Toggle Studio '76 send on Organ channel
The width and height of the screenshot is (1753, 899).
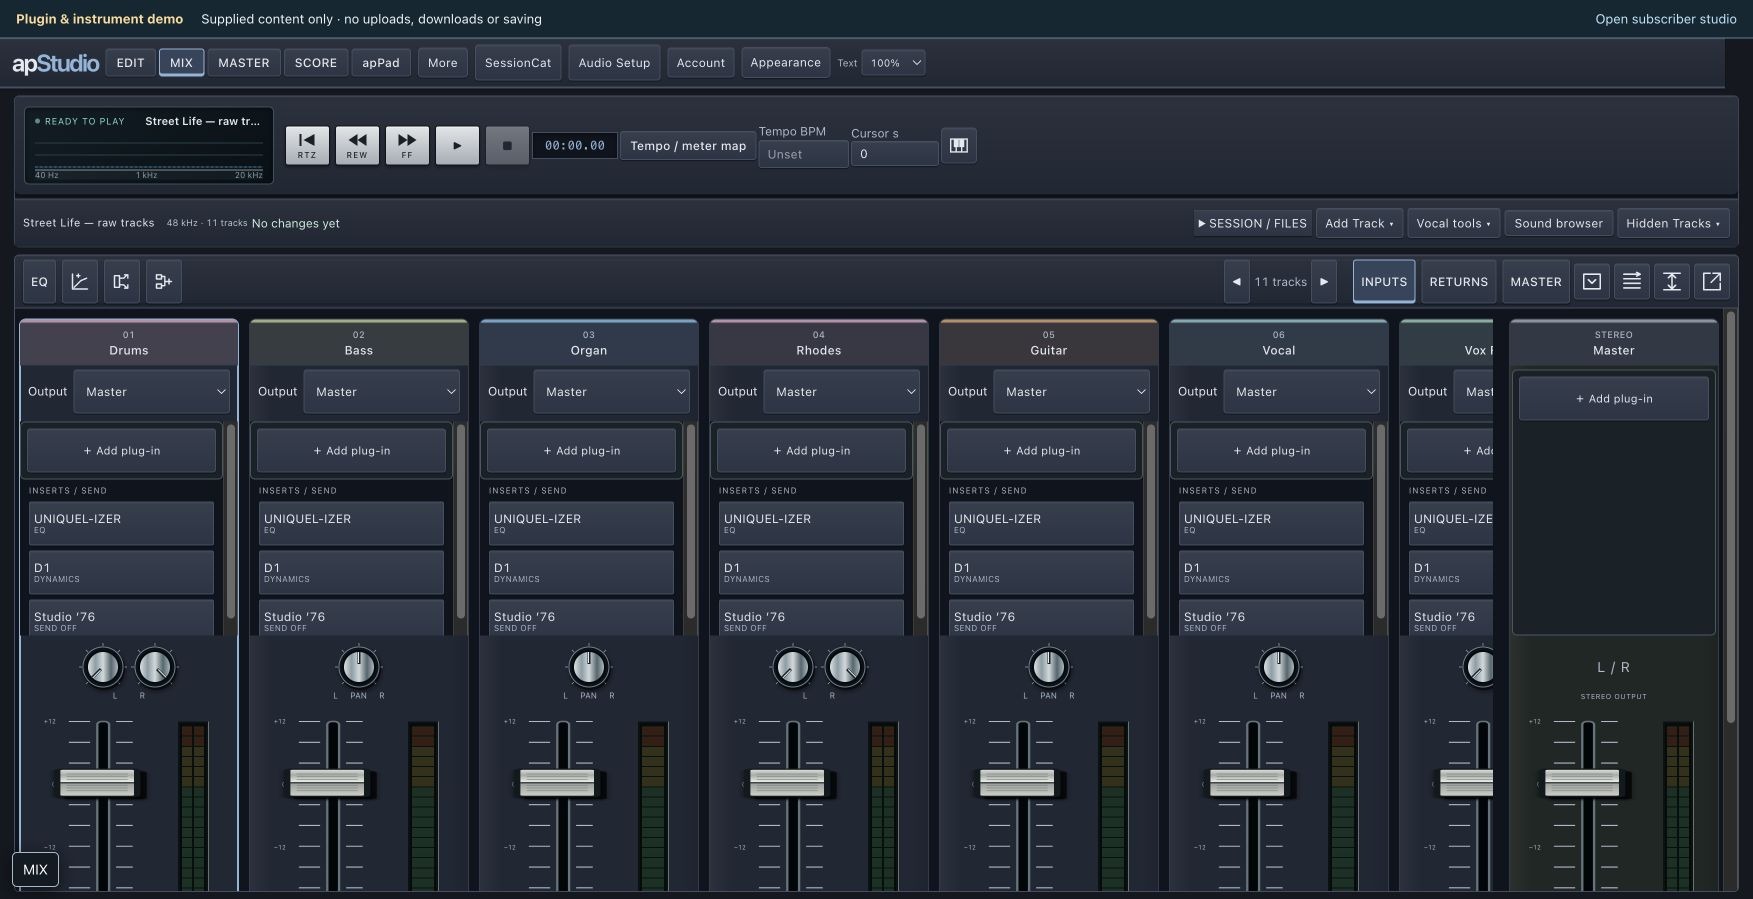click(581, 618)
